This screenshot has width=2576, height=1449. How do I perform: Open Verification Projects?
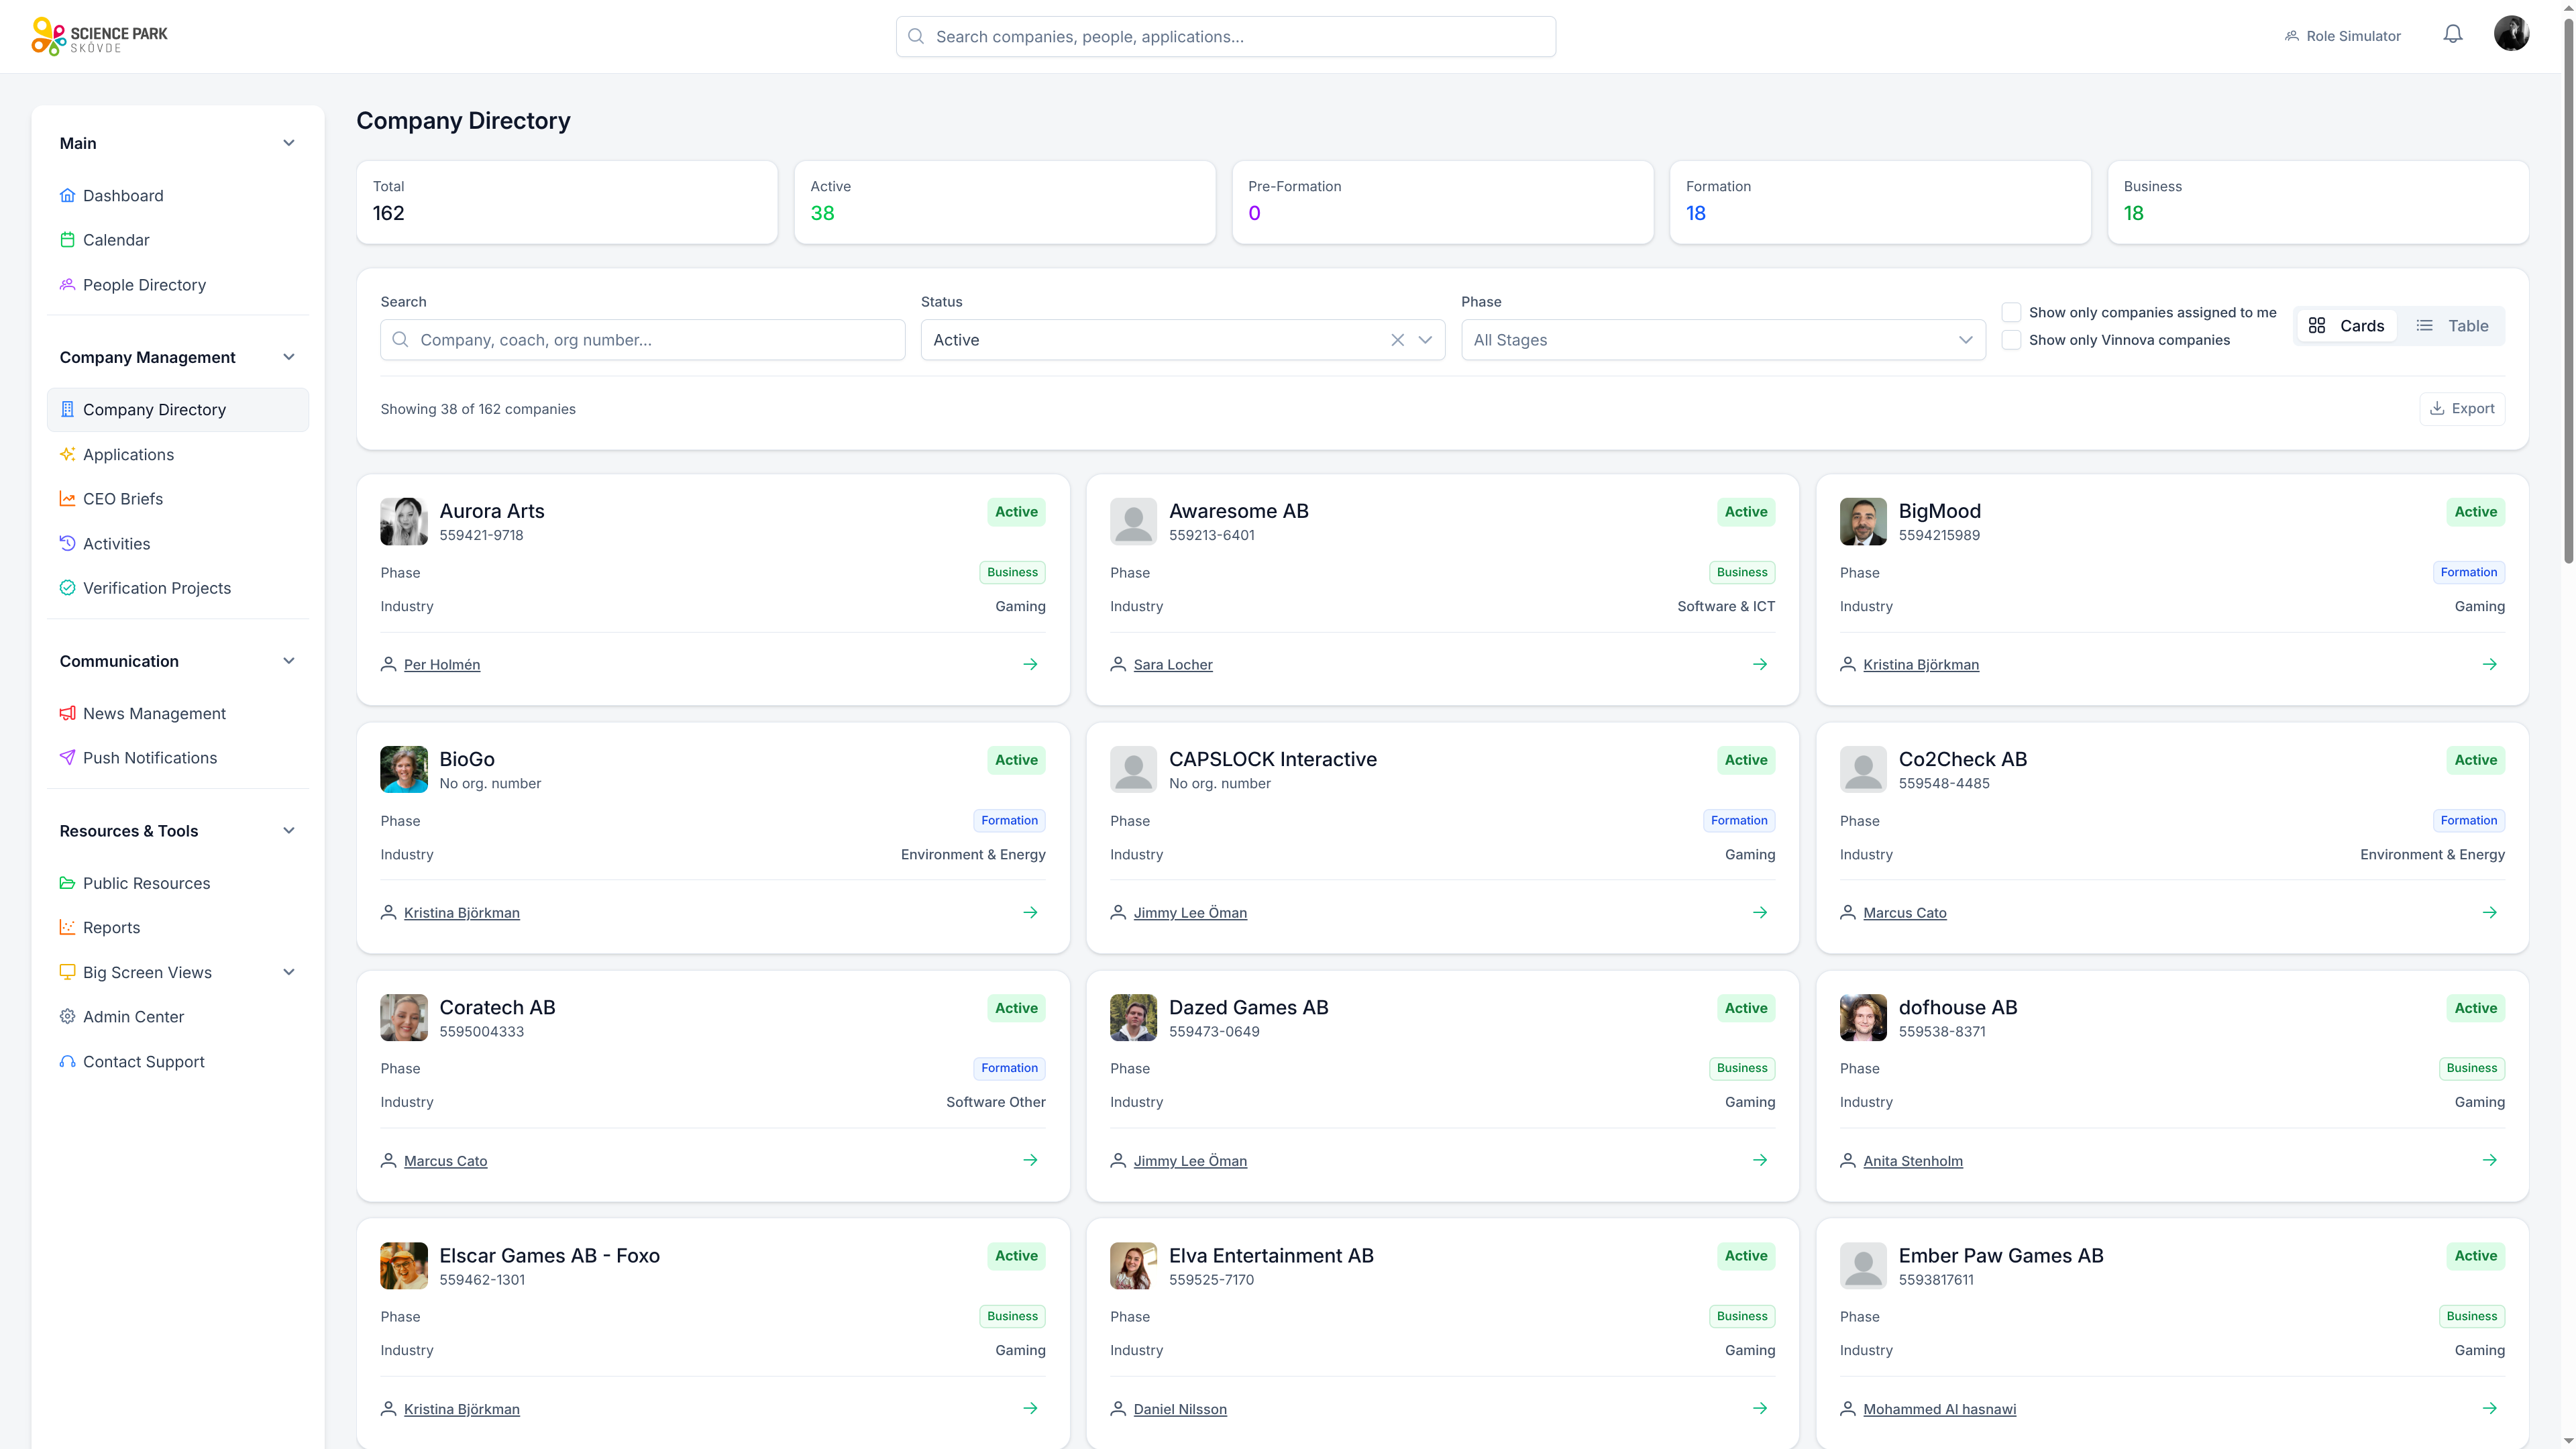(x=178, y=588)
